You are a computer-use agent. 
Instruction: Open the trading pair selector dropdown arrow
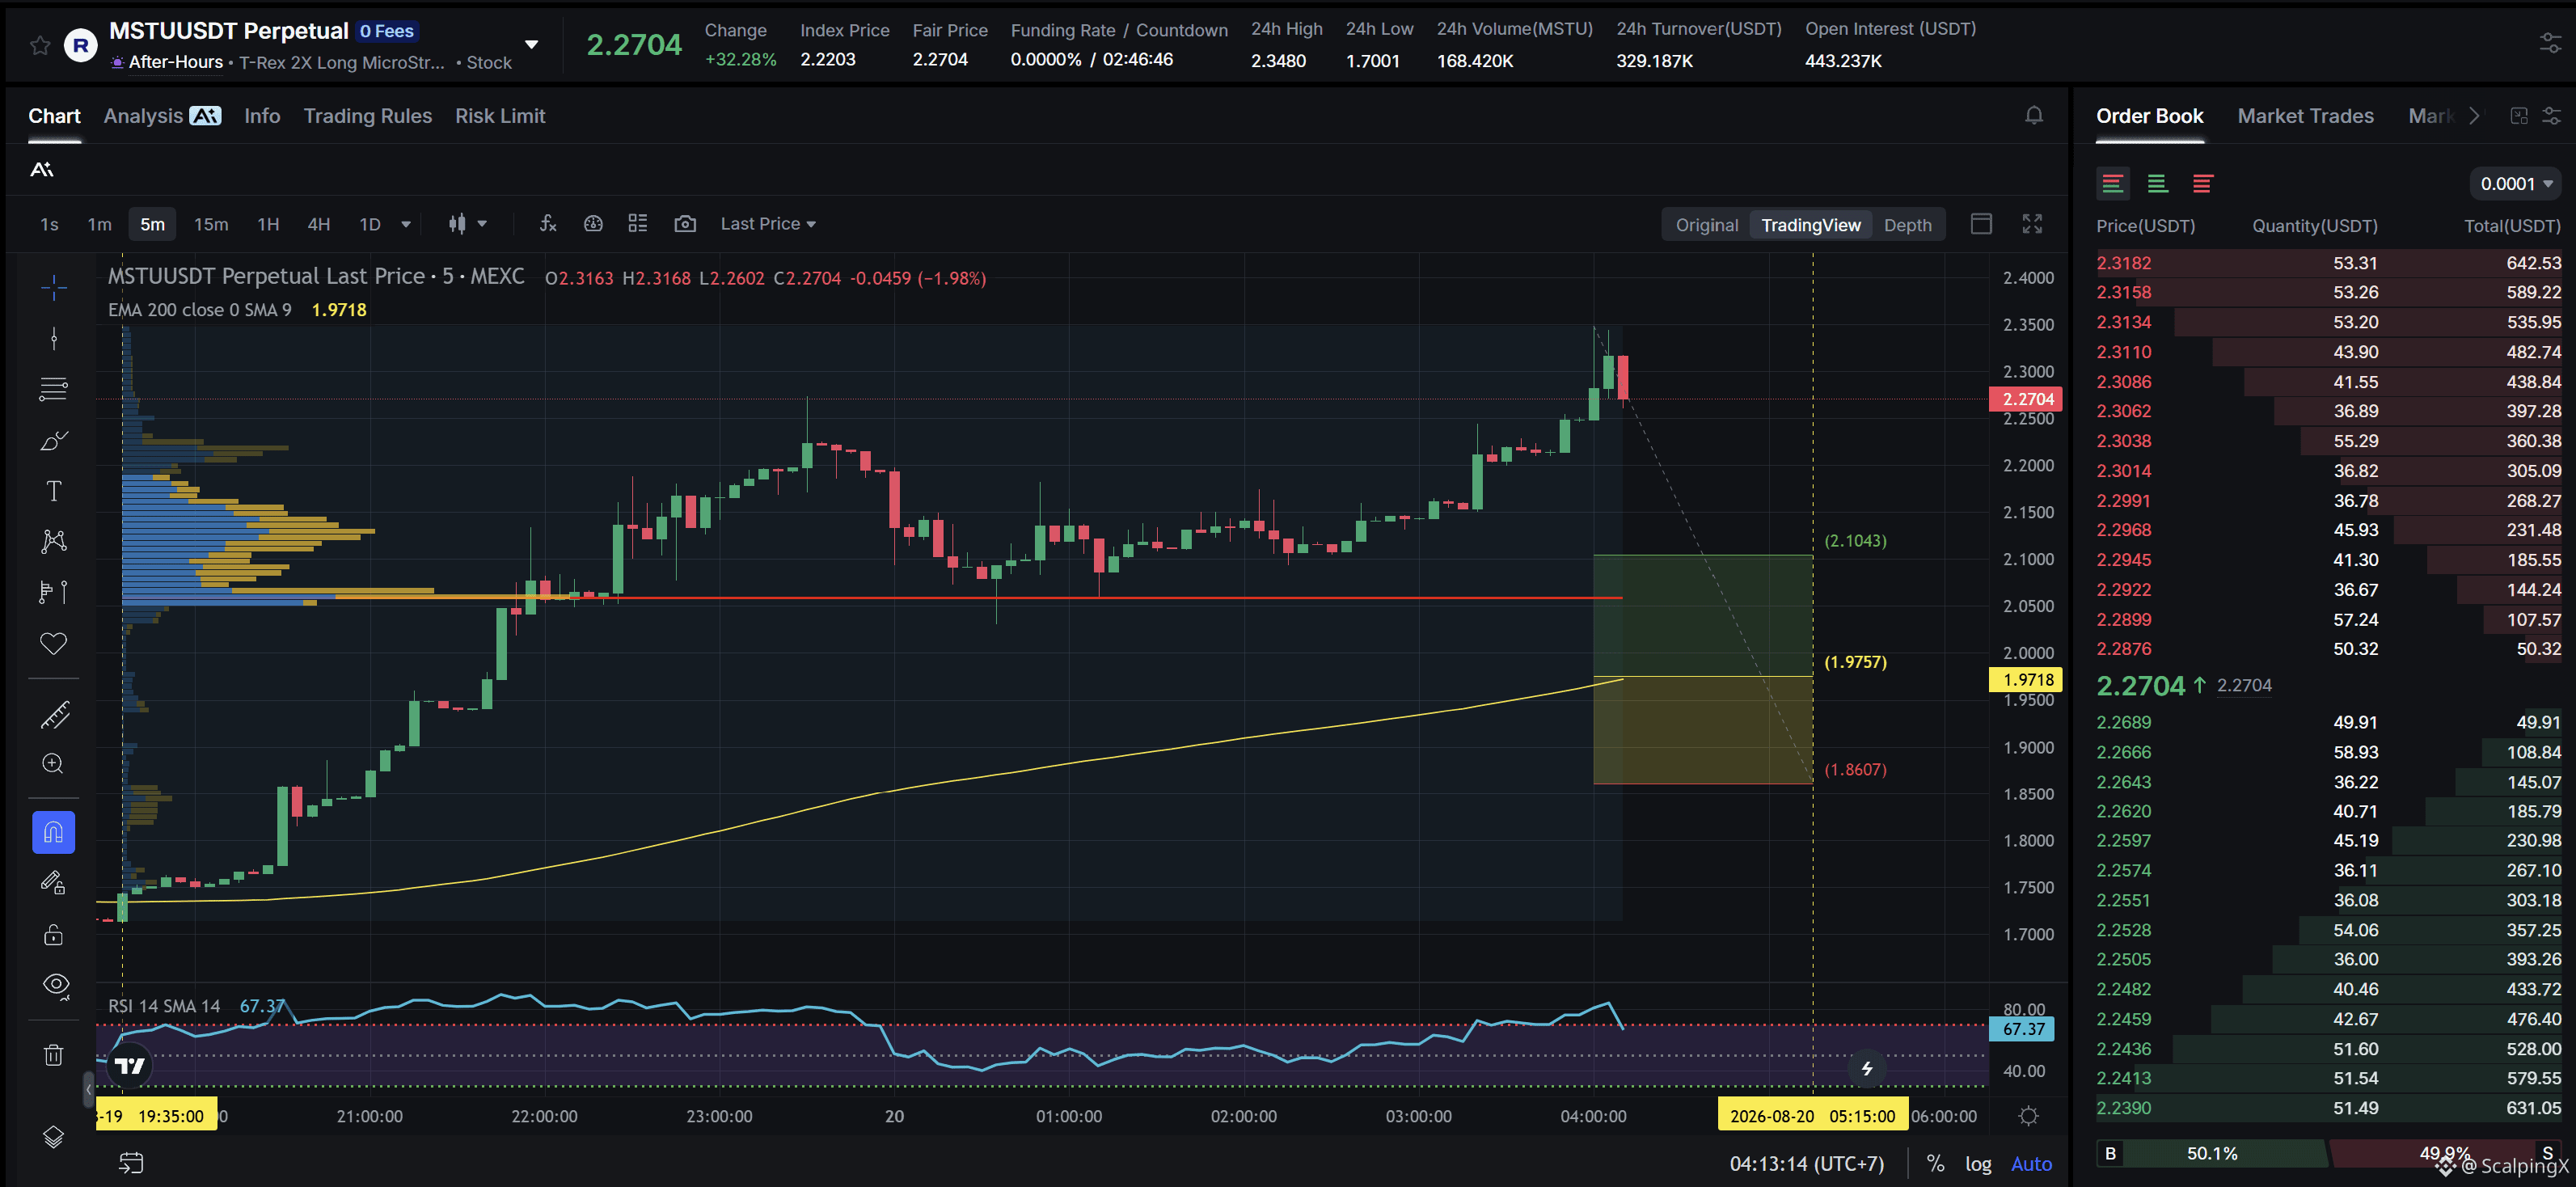point(532,45)
